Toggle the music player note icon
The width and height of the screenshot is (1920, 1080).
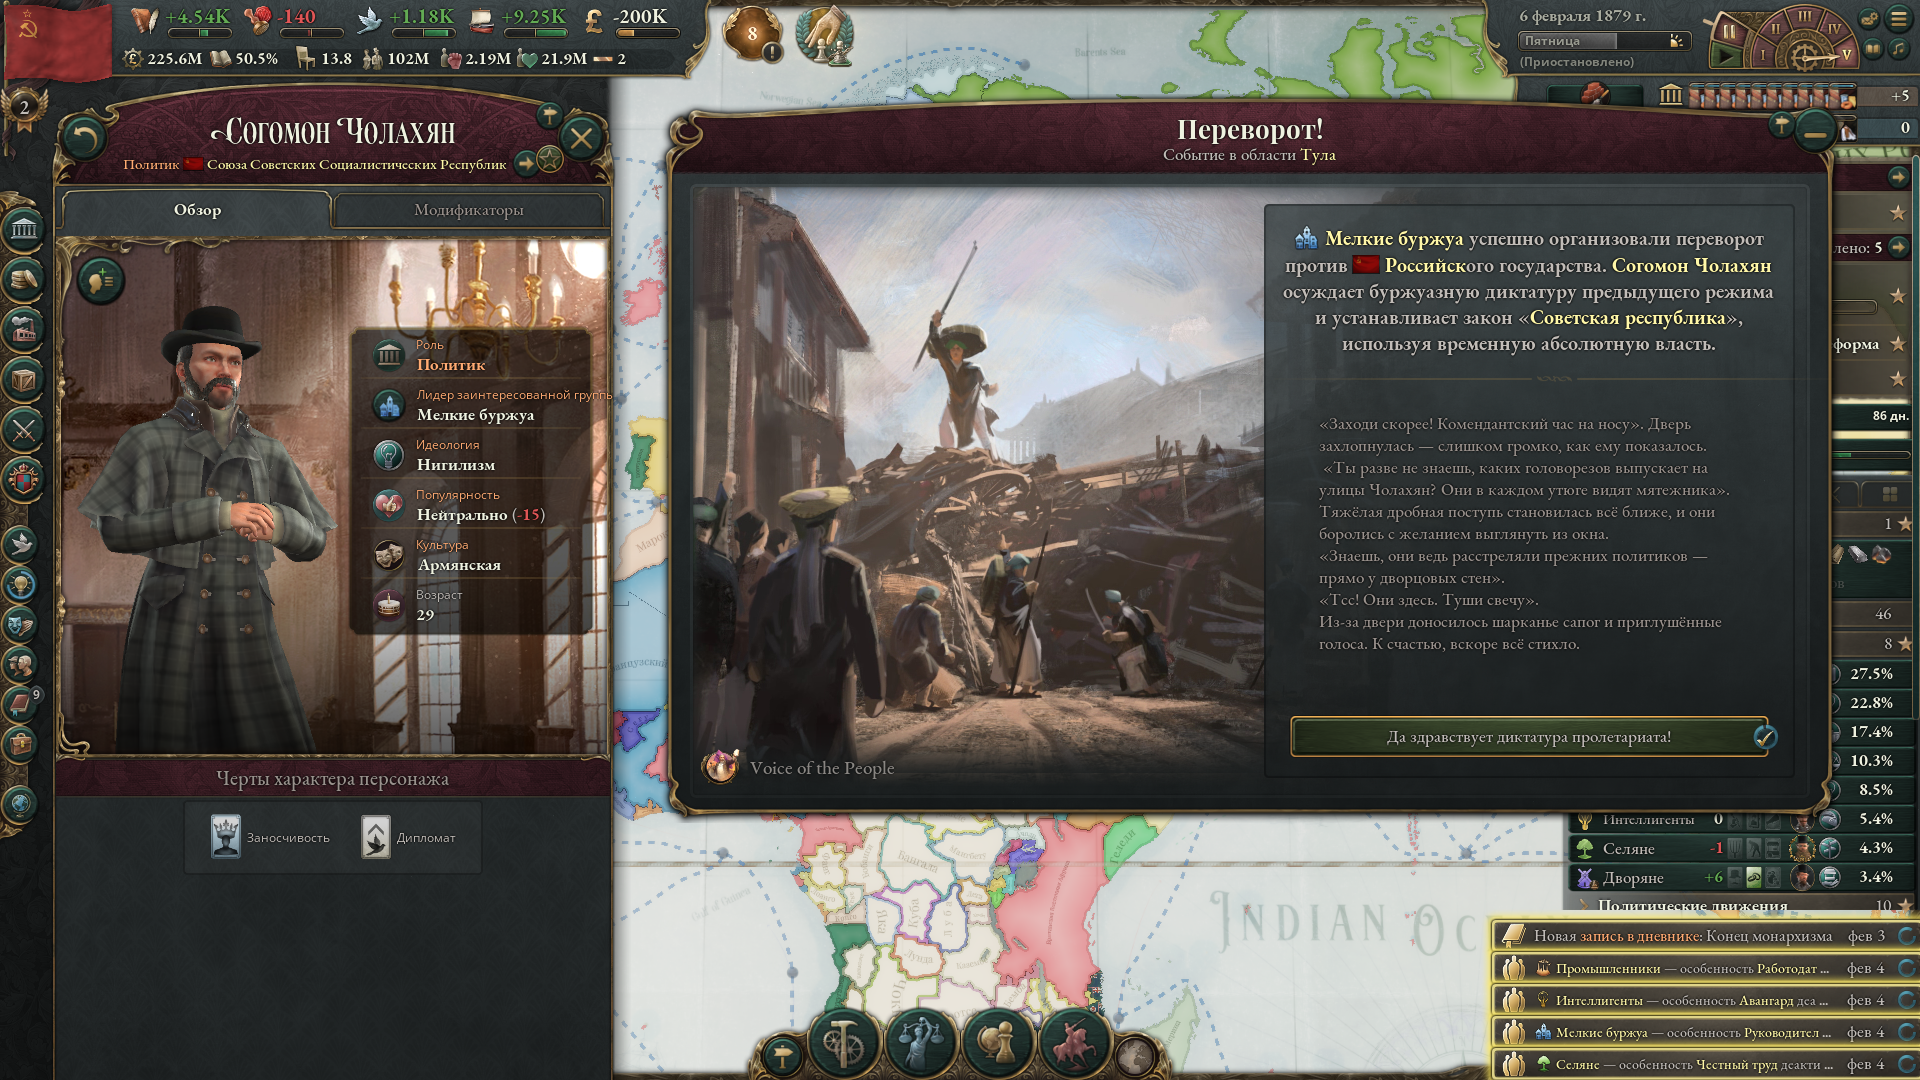tap(1898, 49)
